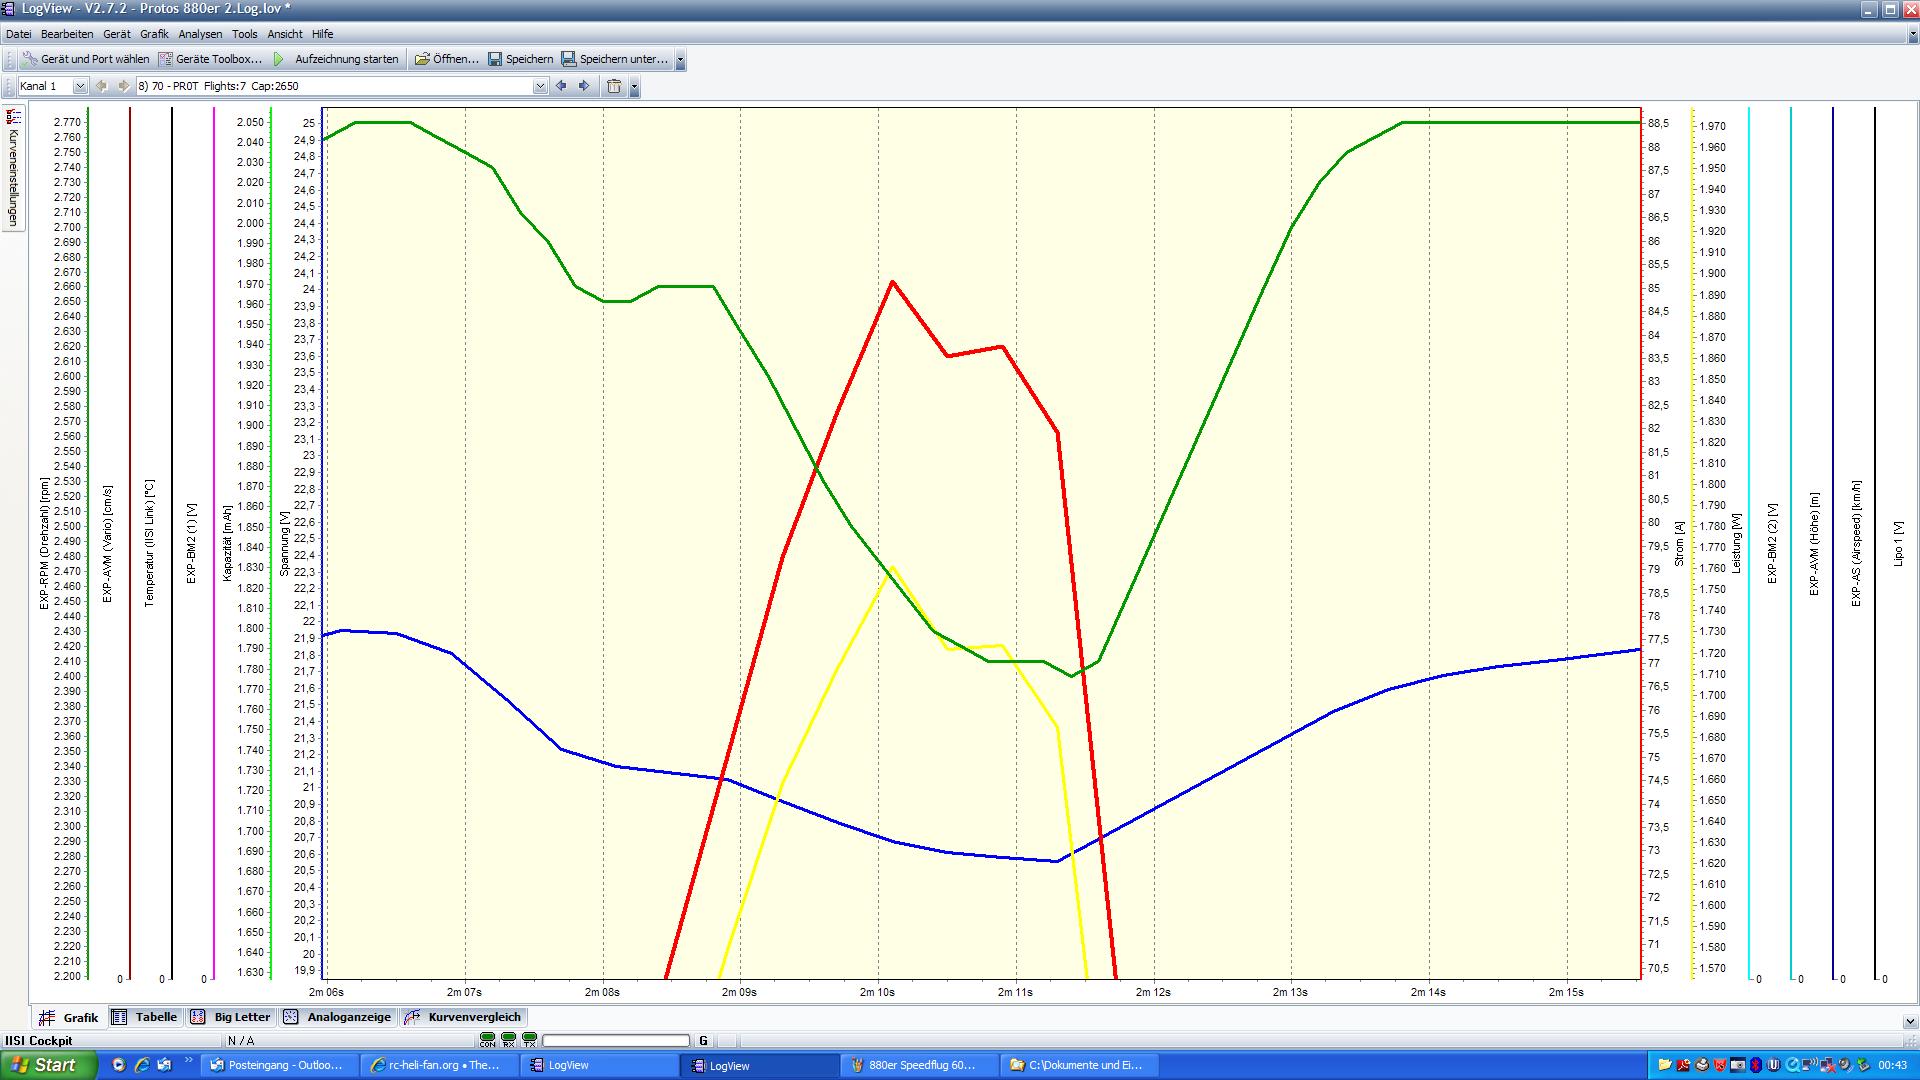Screen dimensions: 1920x1080
Task: Click the IISI Cockpit status text
Action: tap(39, 1041)
